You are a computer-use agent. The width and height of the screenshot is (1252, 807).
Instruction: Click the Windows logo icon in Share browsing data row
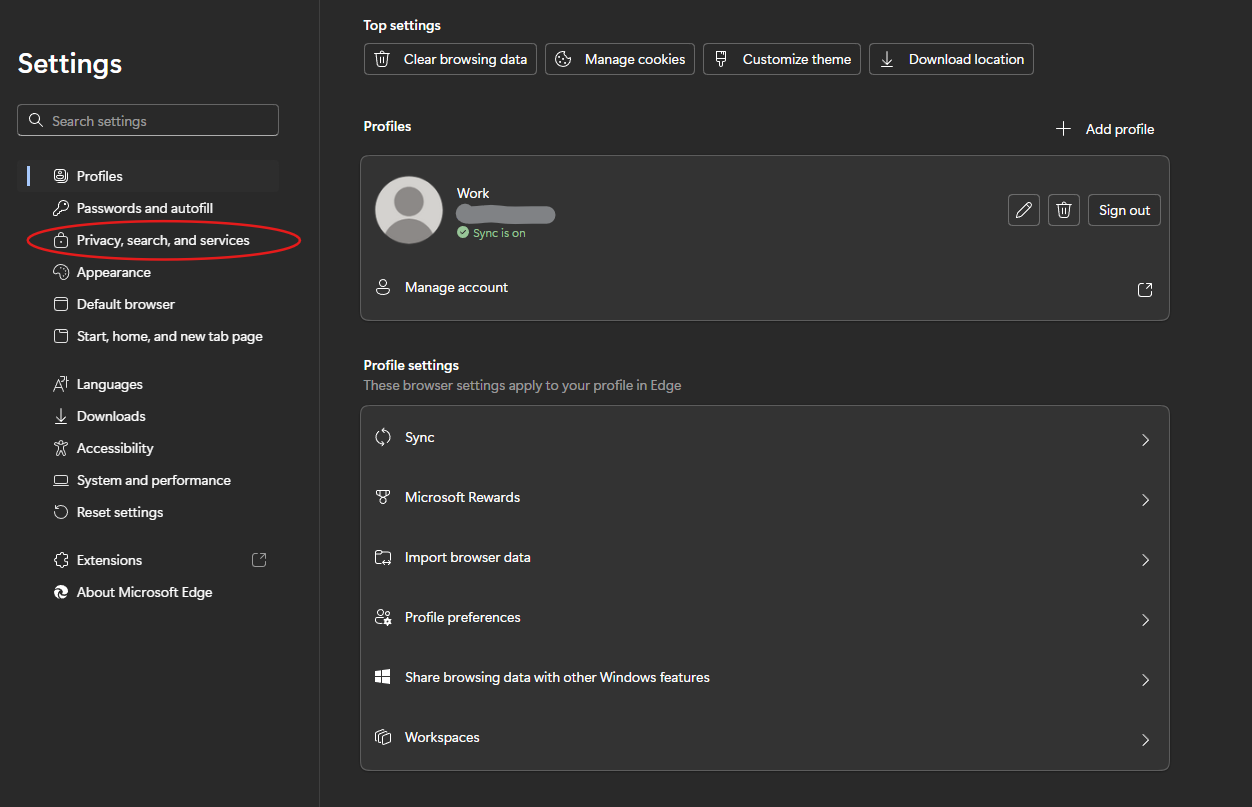click(x=383, y=677)
